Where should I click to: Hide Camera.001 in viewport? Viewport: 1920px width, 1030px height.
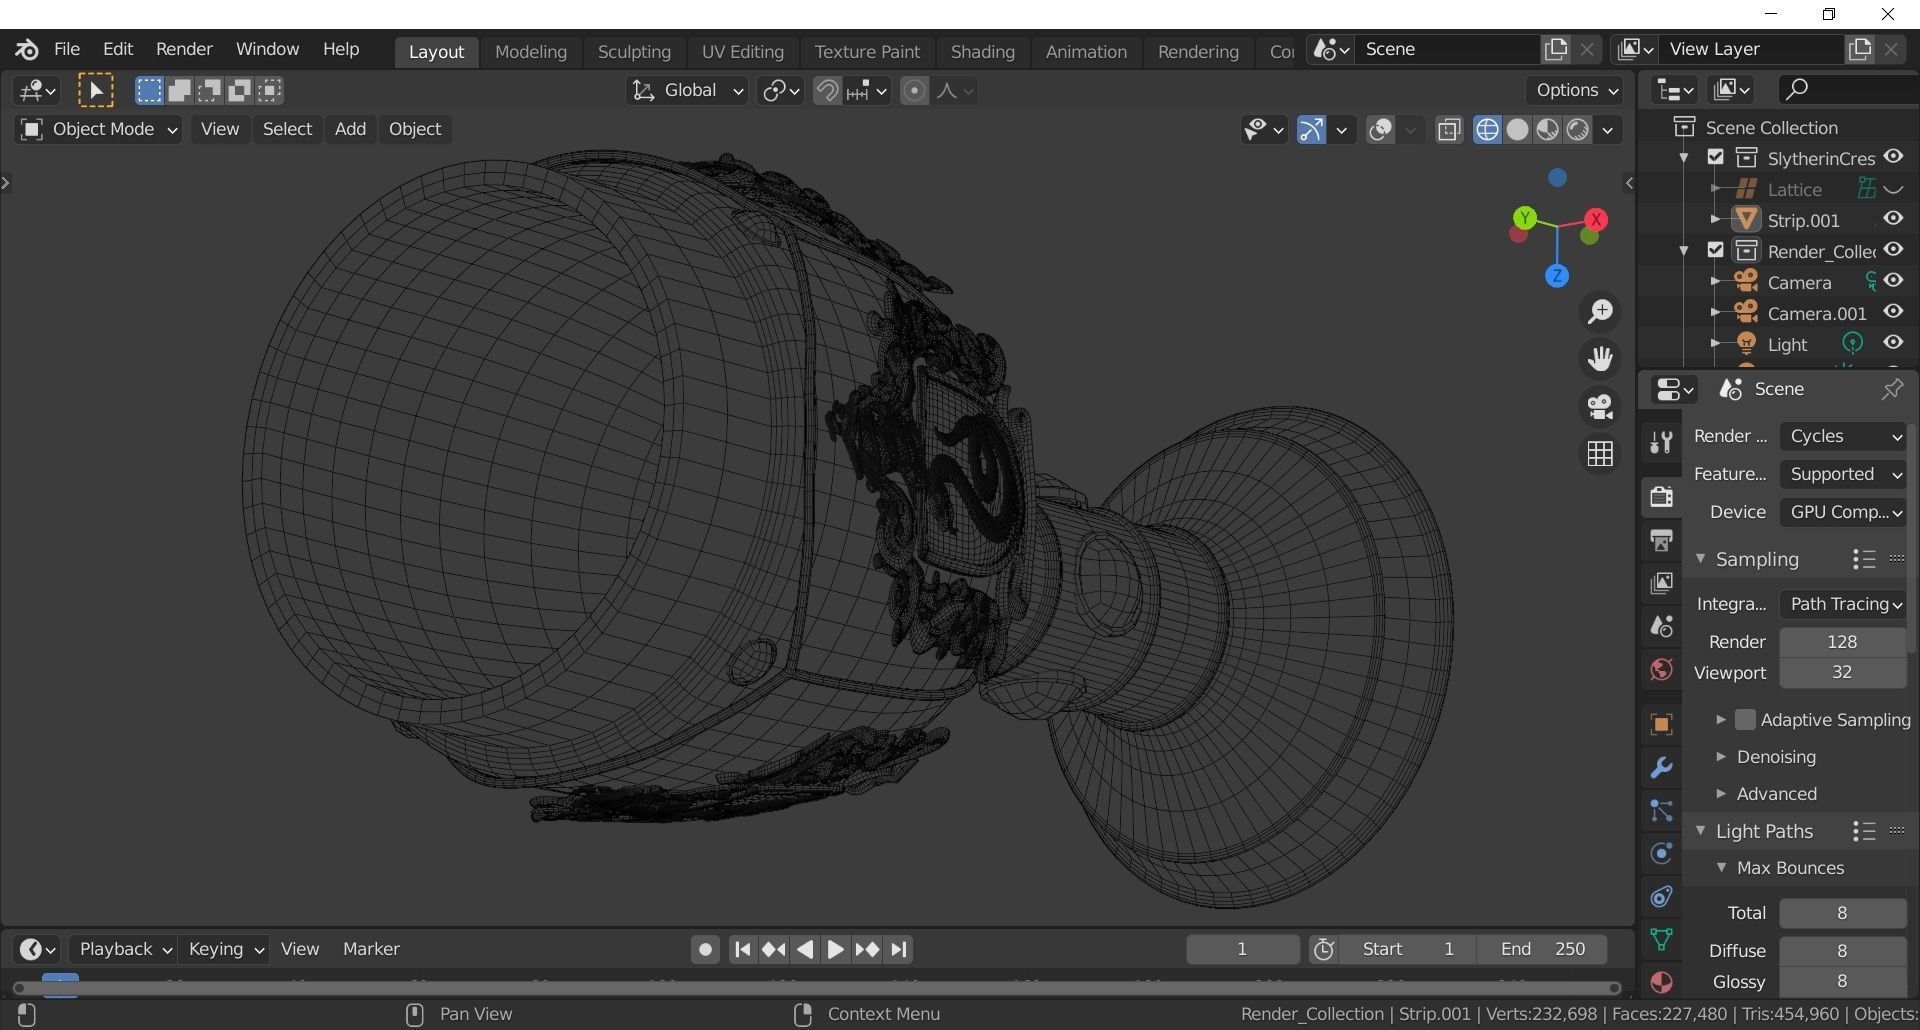pos(1894,312)
